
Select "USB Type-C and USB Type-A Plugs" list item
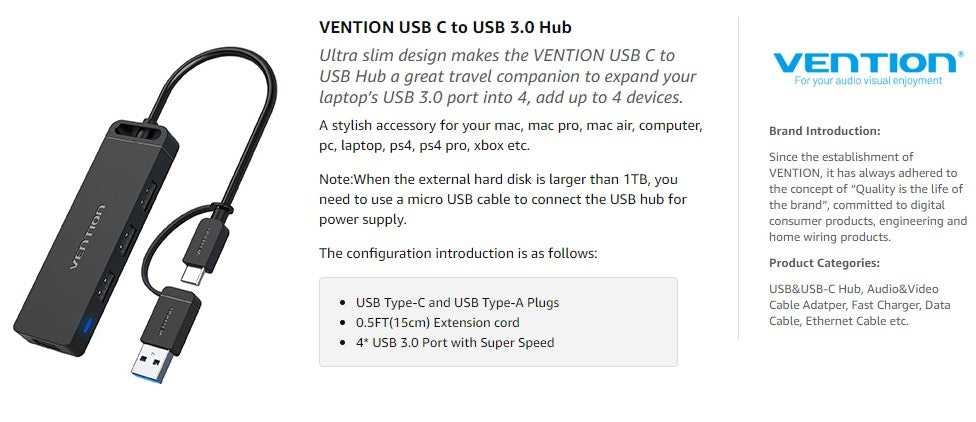[457, 303]
